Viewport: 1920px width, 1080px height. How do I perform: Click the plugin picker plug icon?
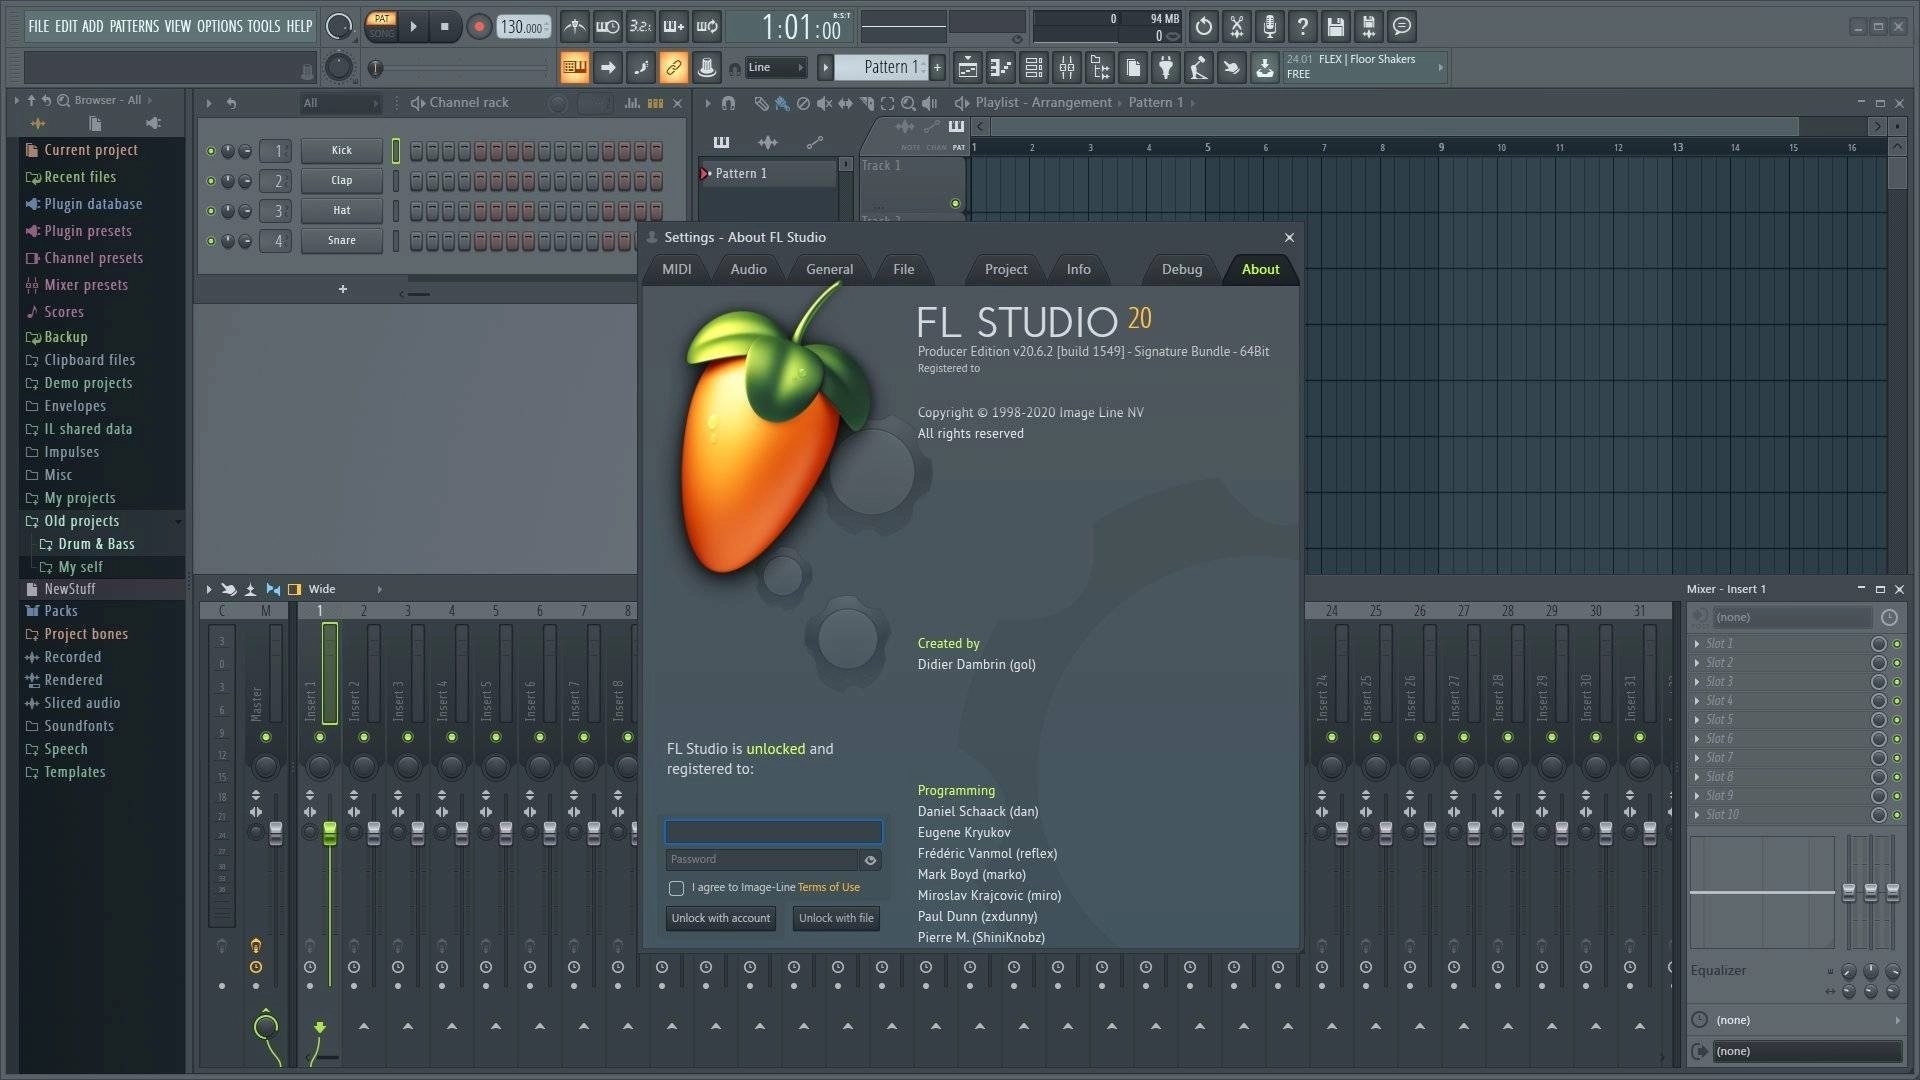click(1166, 68)
